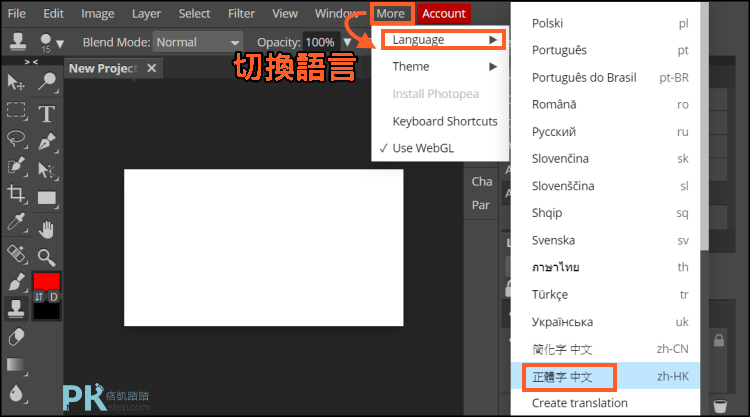Image resolution: width=750 pixels, height=417 pixels.
Task: Choose Українська language
Action: [606, 322]
